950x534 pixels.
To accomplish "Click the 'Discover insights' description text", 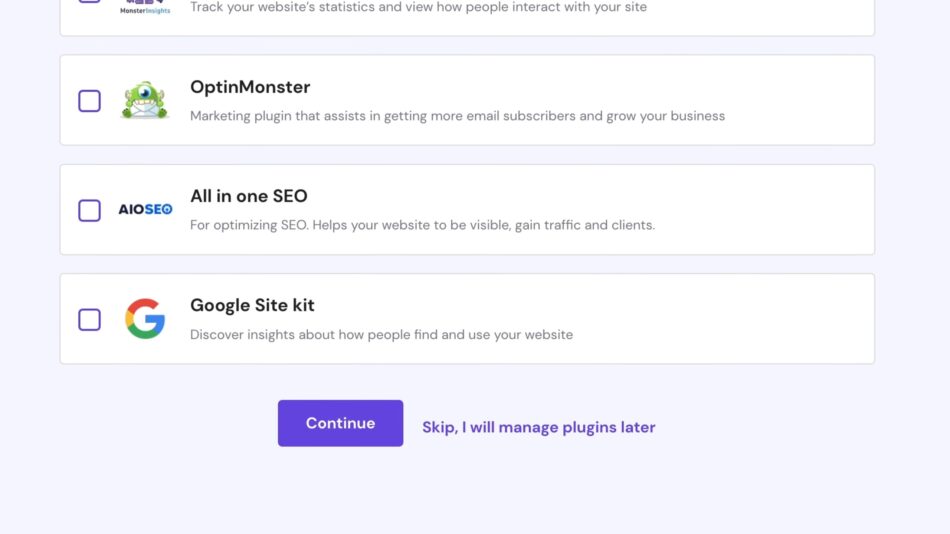I will pyautogui.click(x=381, y=335).
